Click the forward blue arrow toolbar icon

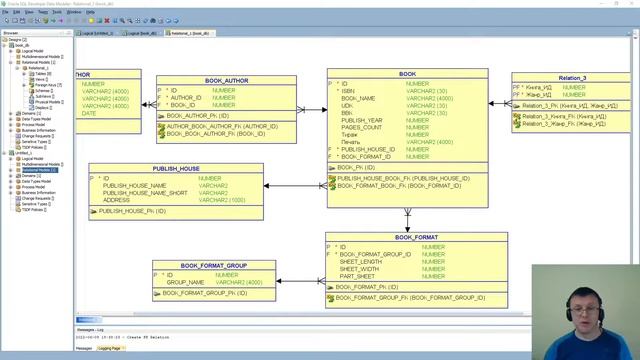point(176,20)
